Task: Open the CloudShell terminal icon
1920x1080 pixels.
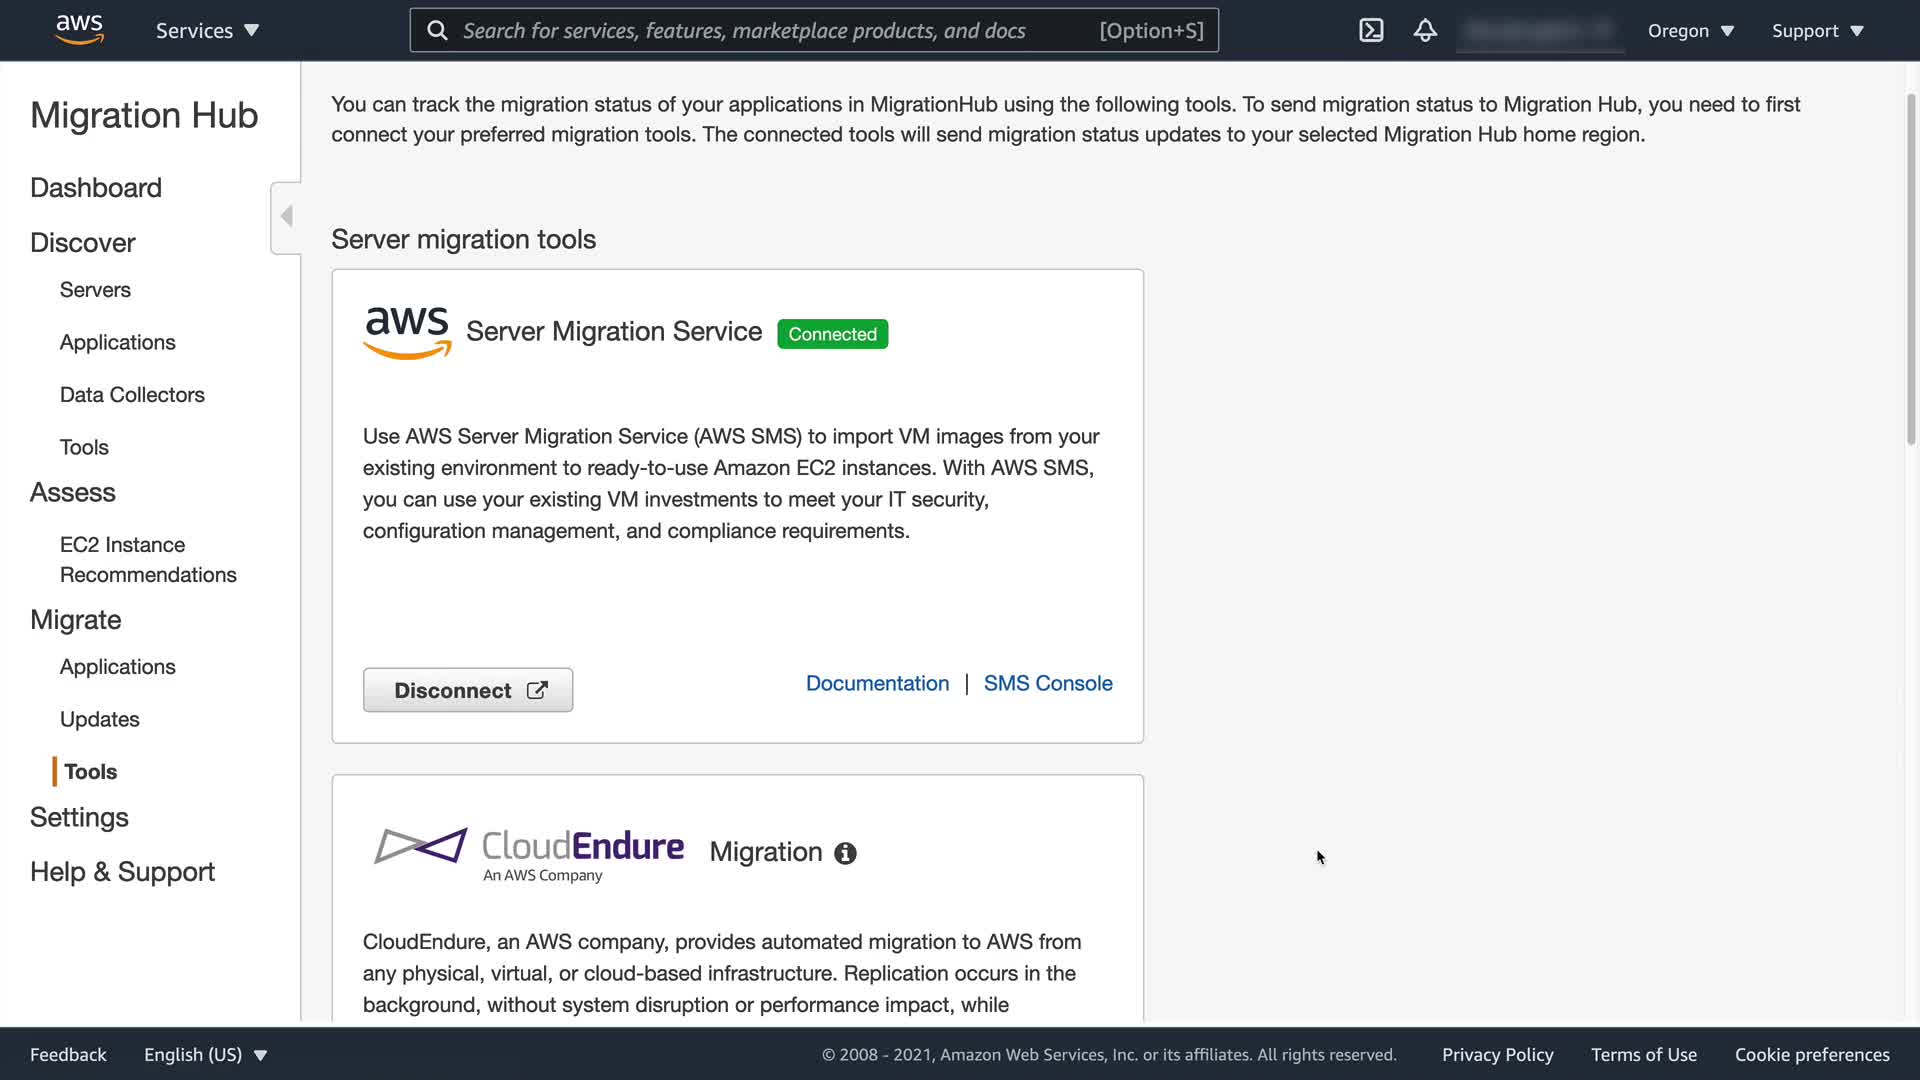Action: point(1371,30)
